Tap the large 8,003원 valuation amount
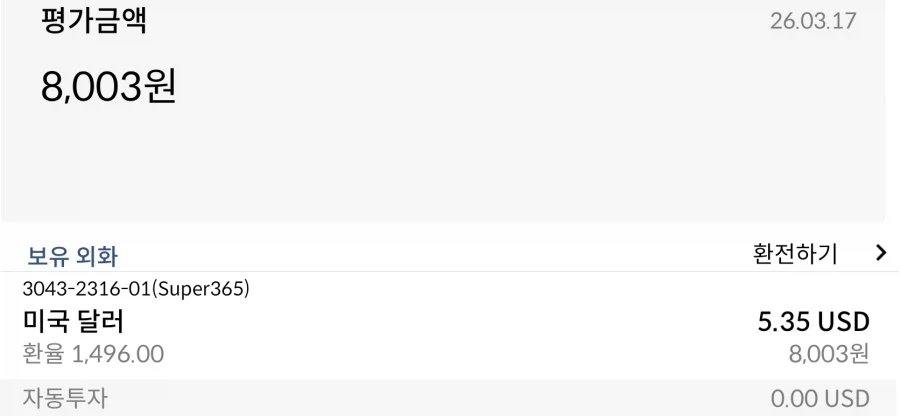Viewport: 900px width, 416px height. (x=108, y=90)
